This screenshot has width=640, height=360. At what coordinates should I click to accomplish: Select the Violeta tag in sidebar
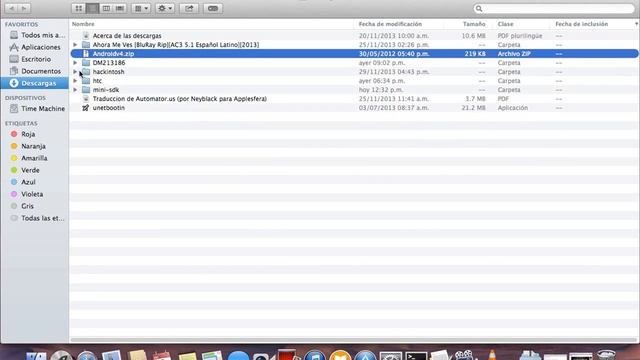coord(27,194)
